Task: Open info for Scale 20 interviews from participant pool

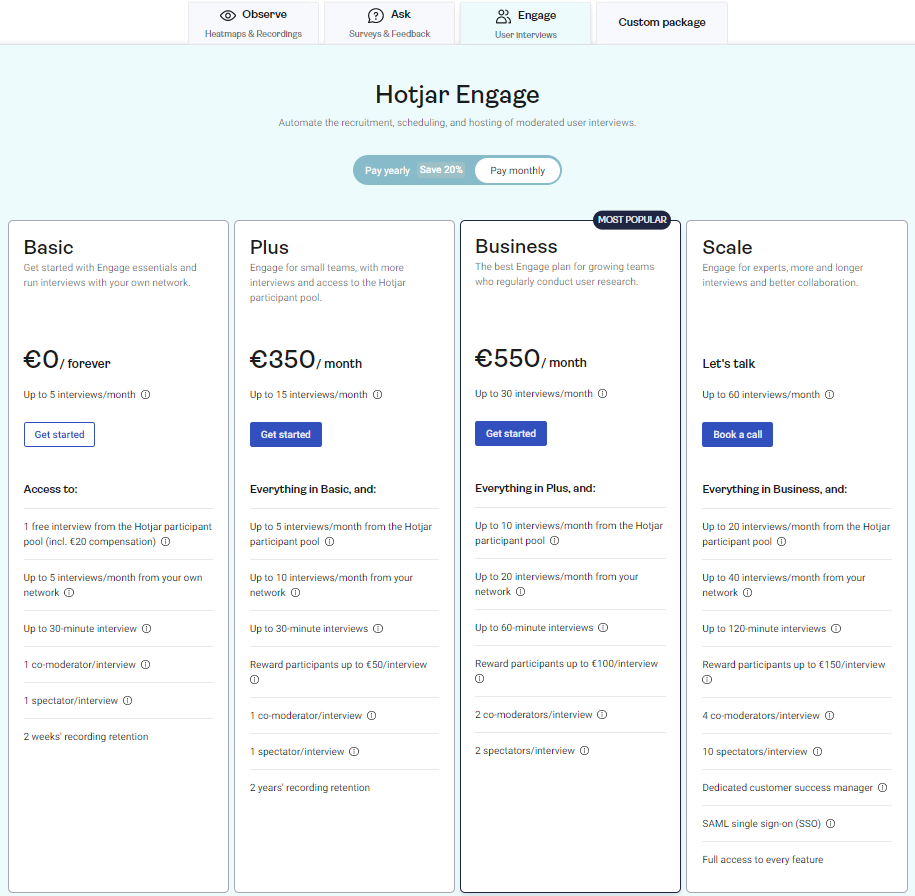Action: pyautogui.click(x=782, y=542)
